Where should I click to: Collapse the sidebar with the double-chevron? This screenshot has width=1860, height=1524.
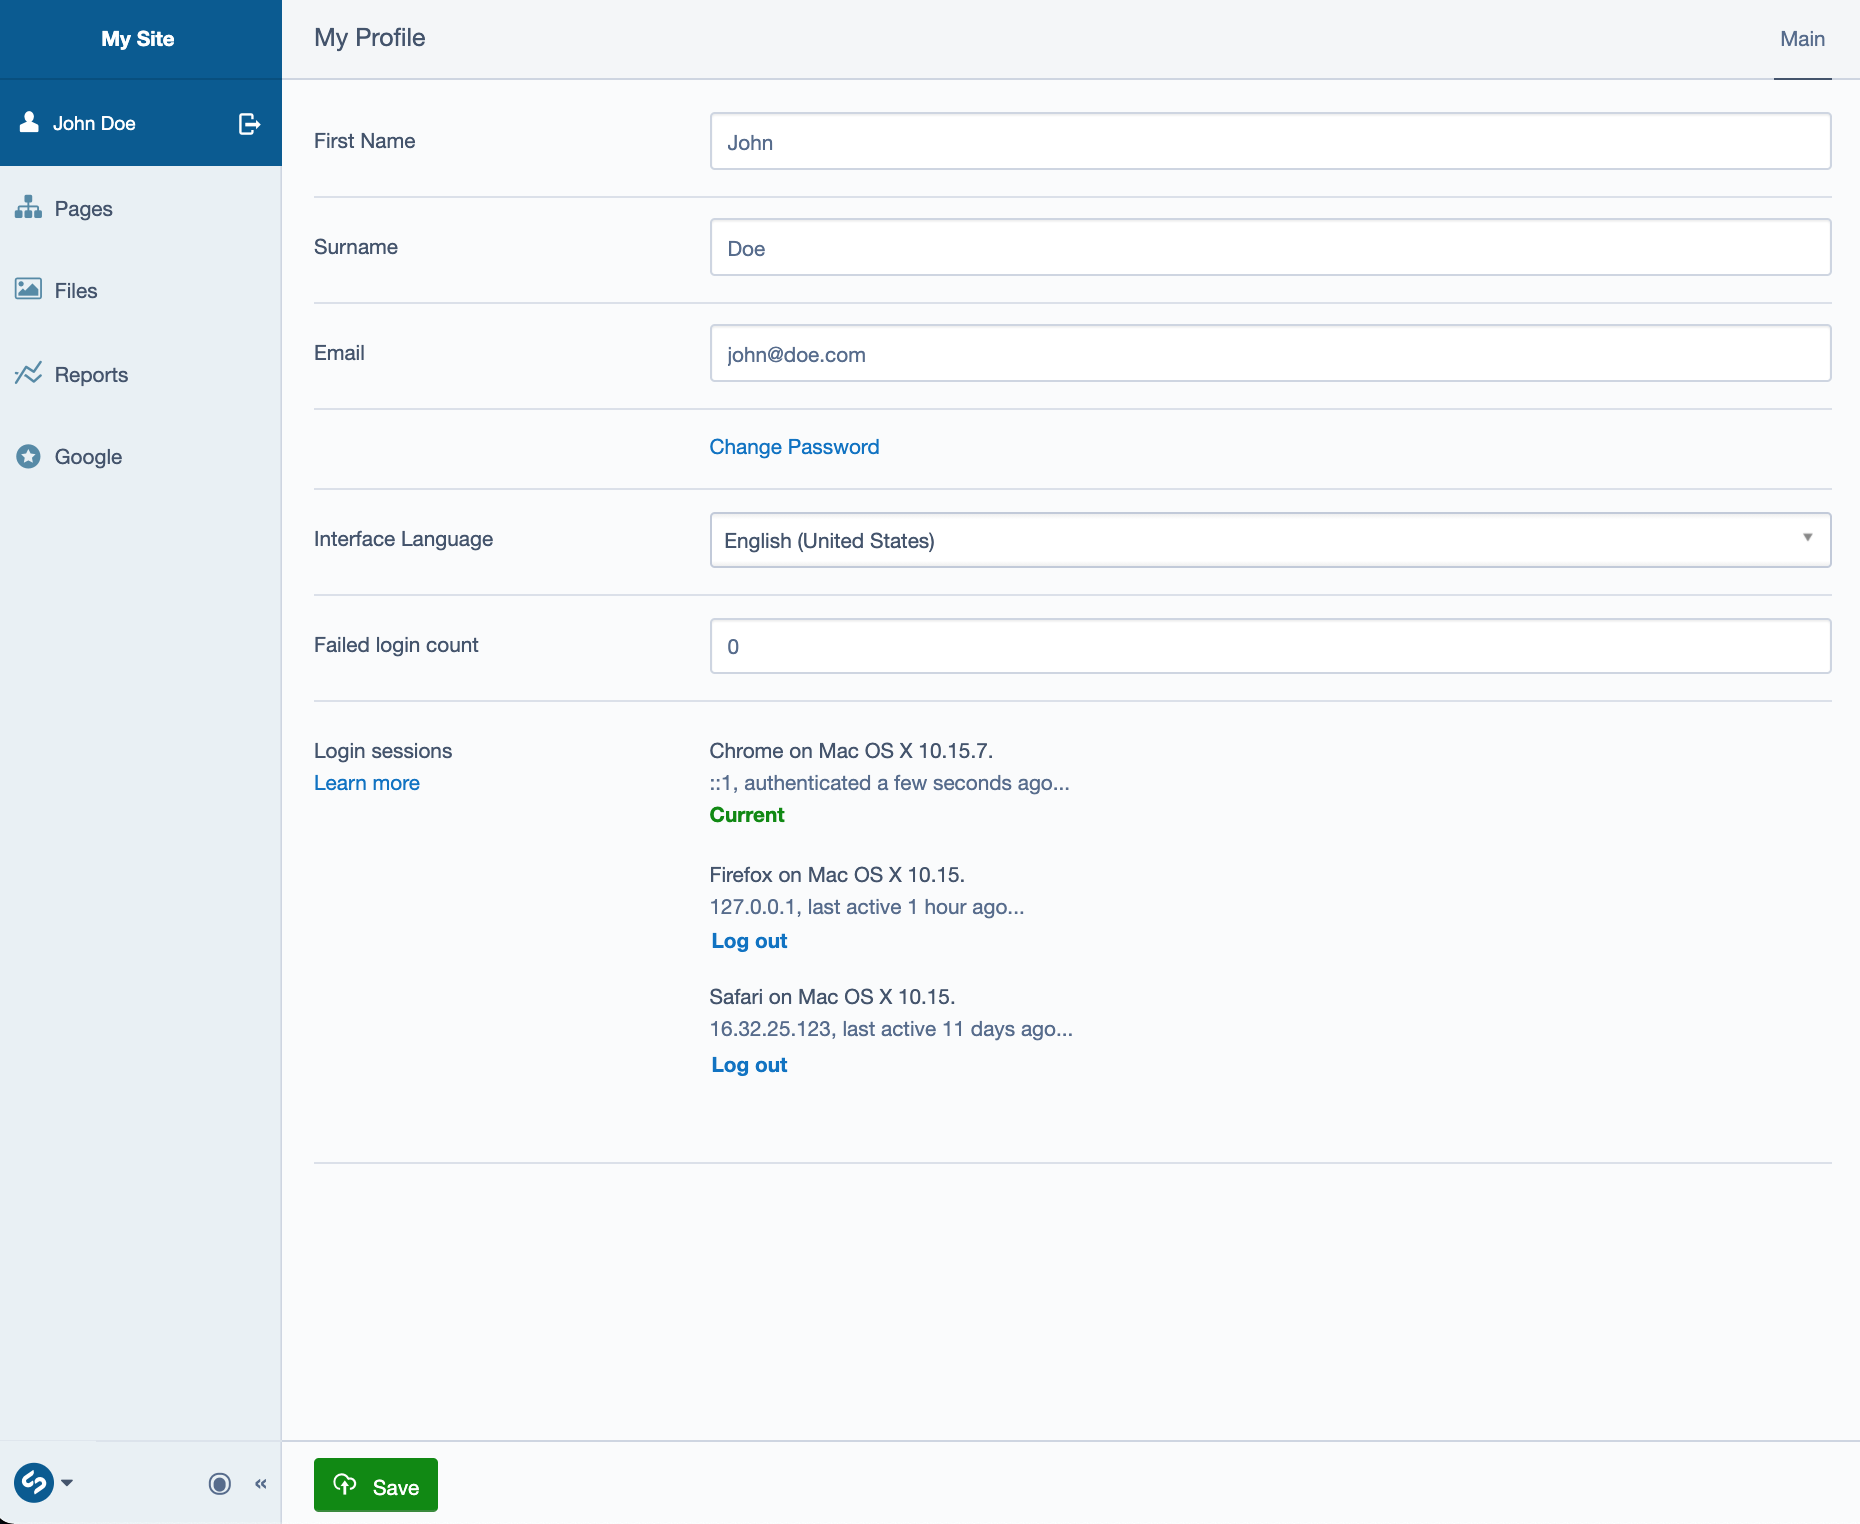(260, 1483)
